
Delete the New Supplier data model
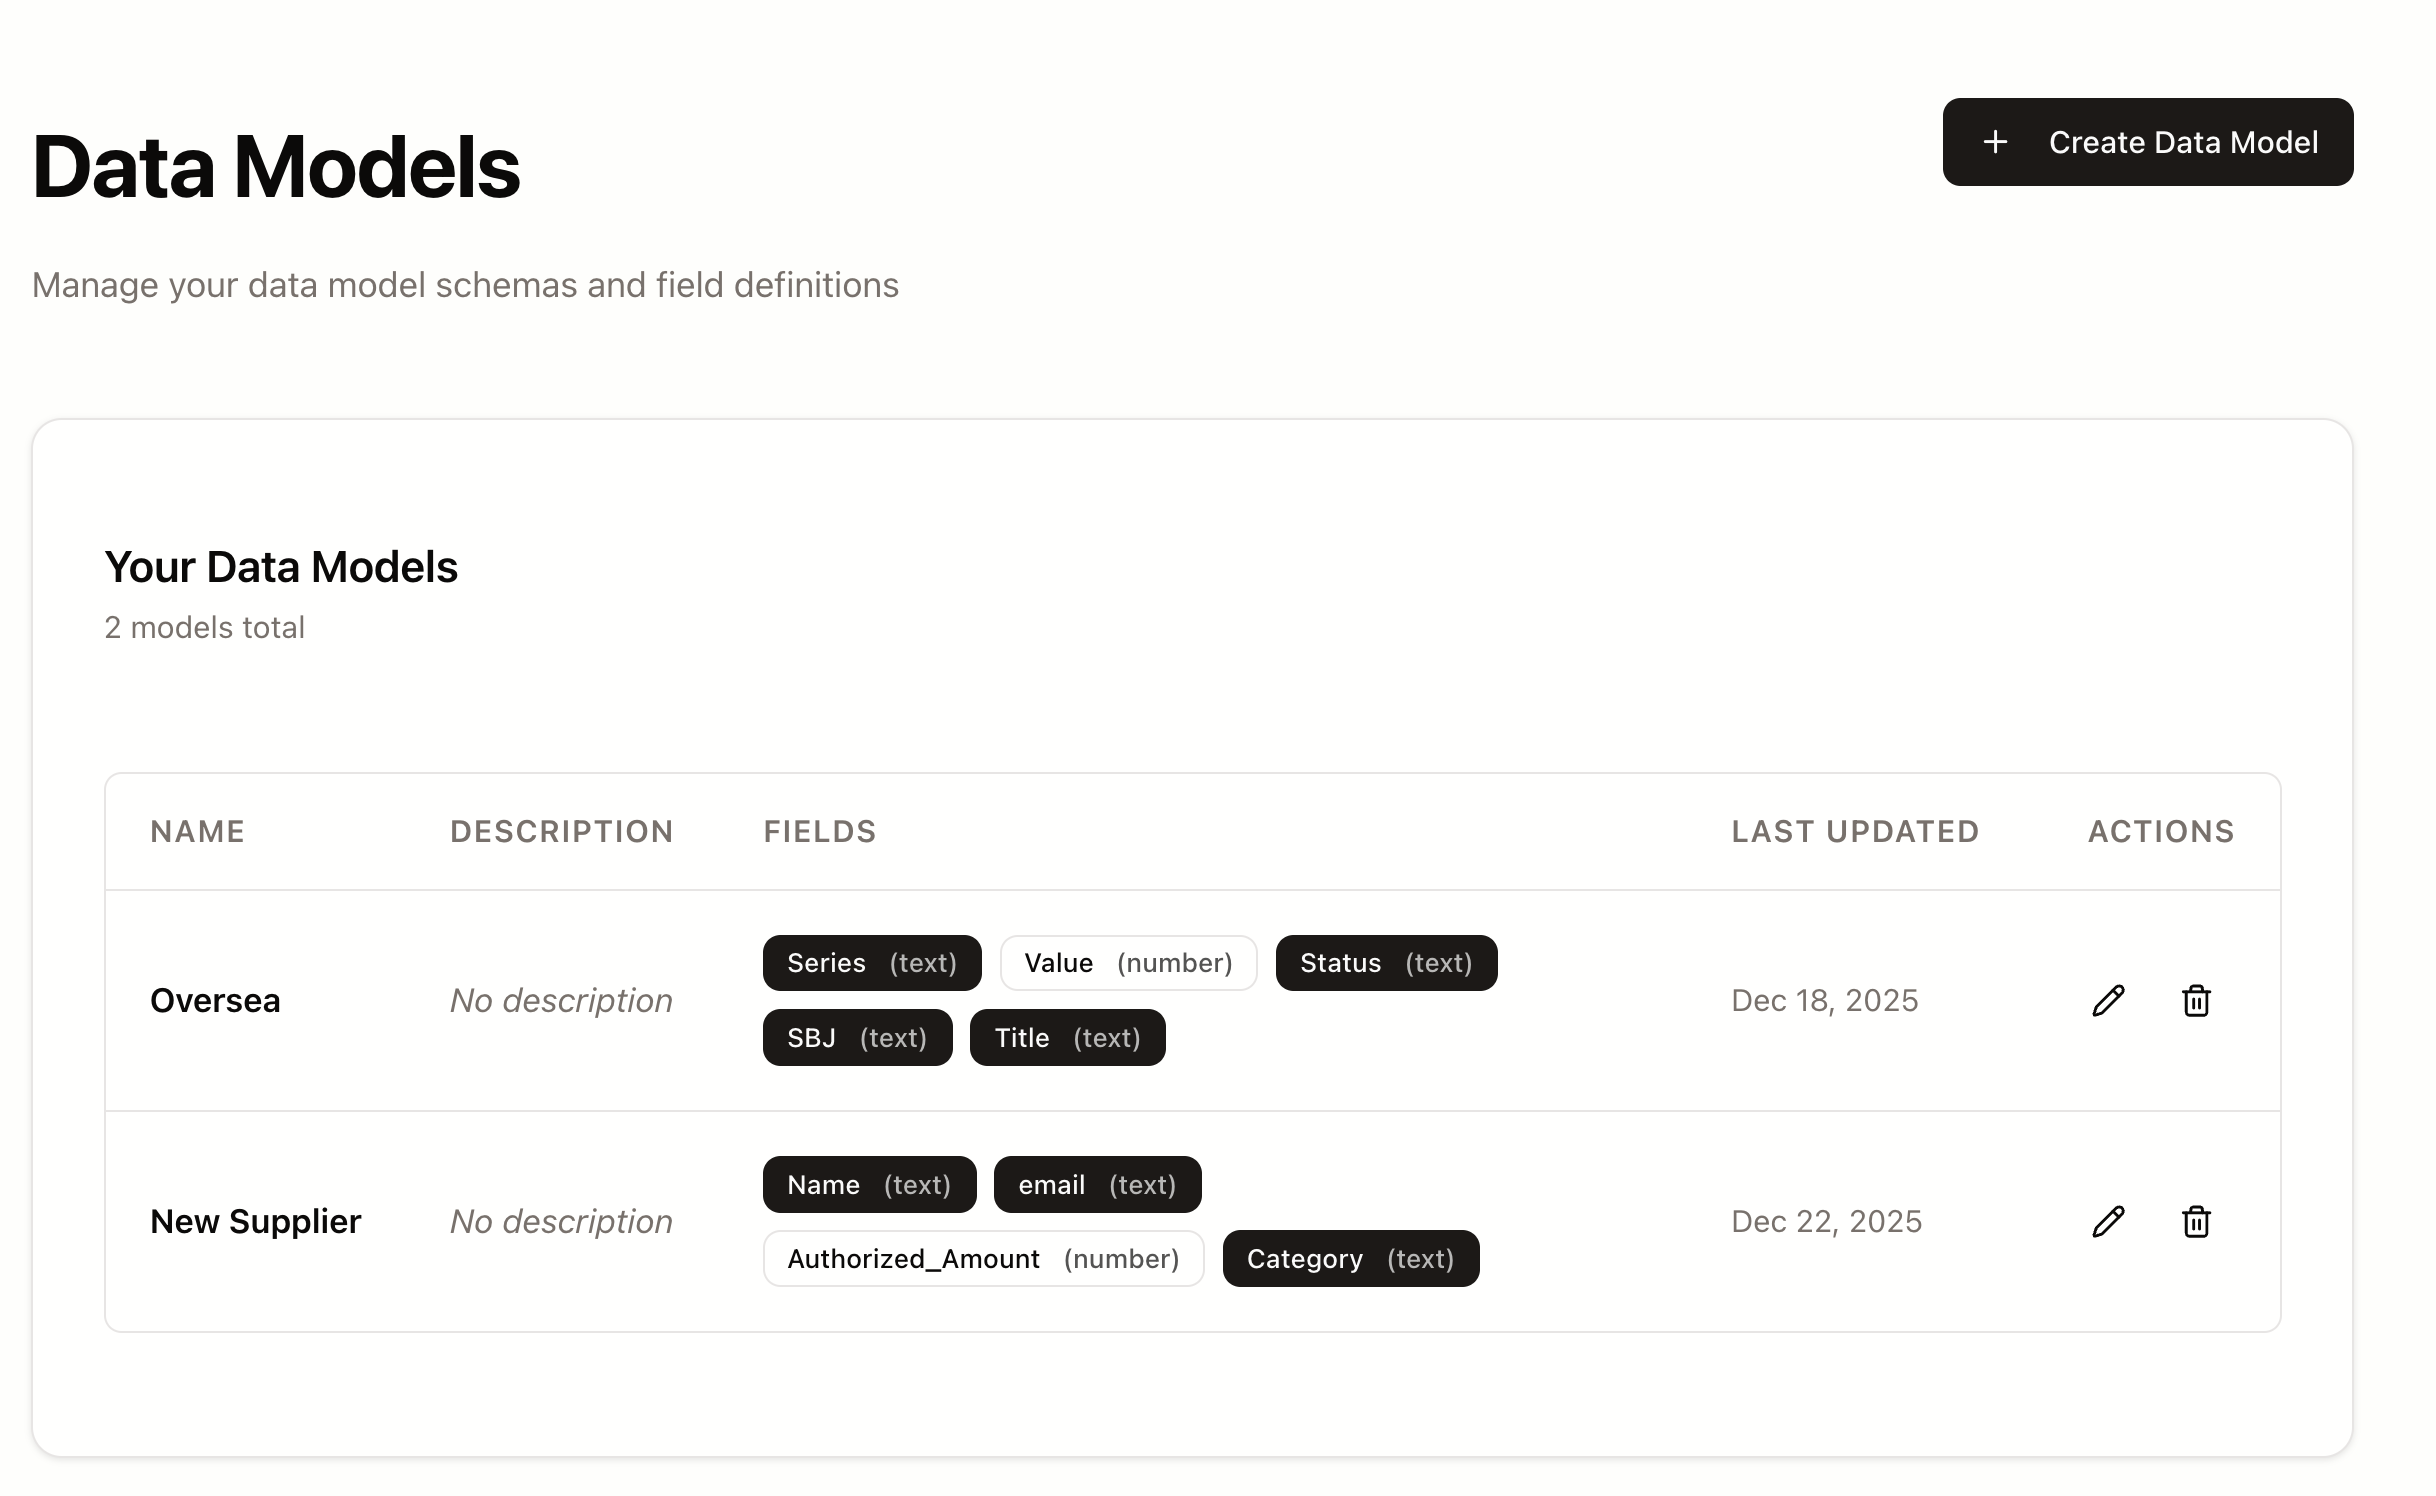click(x=2196, y=1221)
